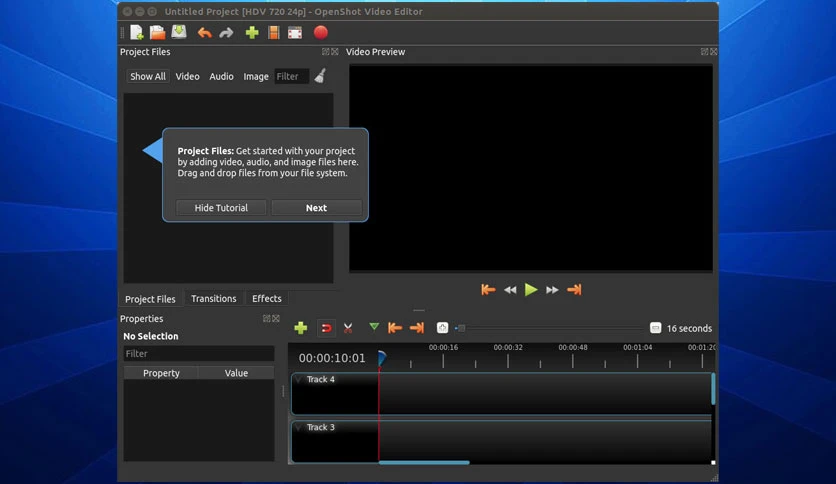
Task: Filter project files by Audio
Action: [221, 76]
